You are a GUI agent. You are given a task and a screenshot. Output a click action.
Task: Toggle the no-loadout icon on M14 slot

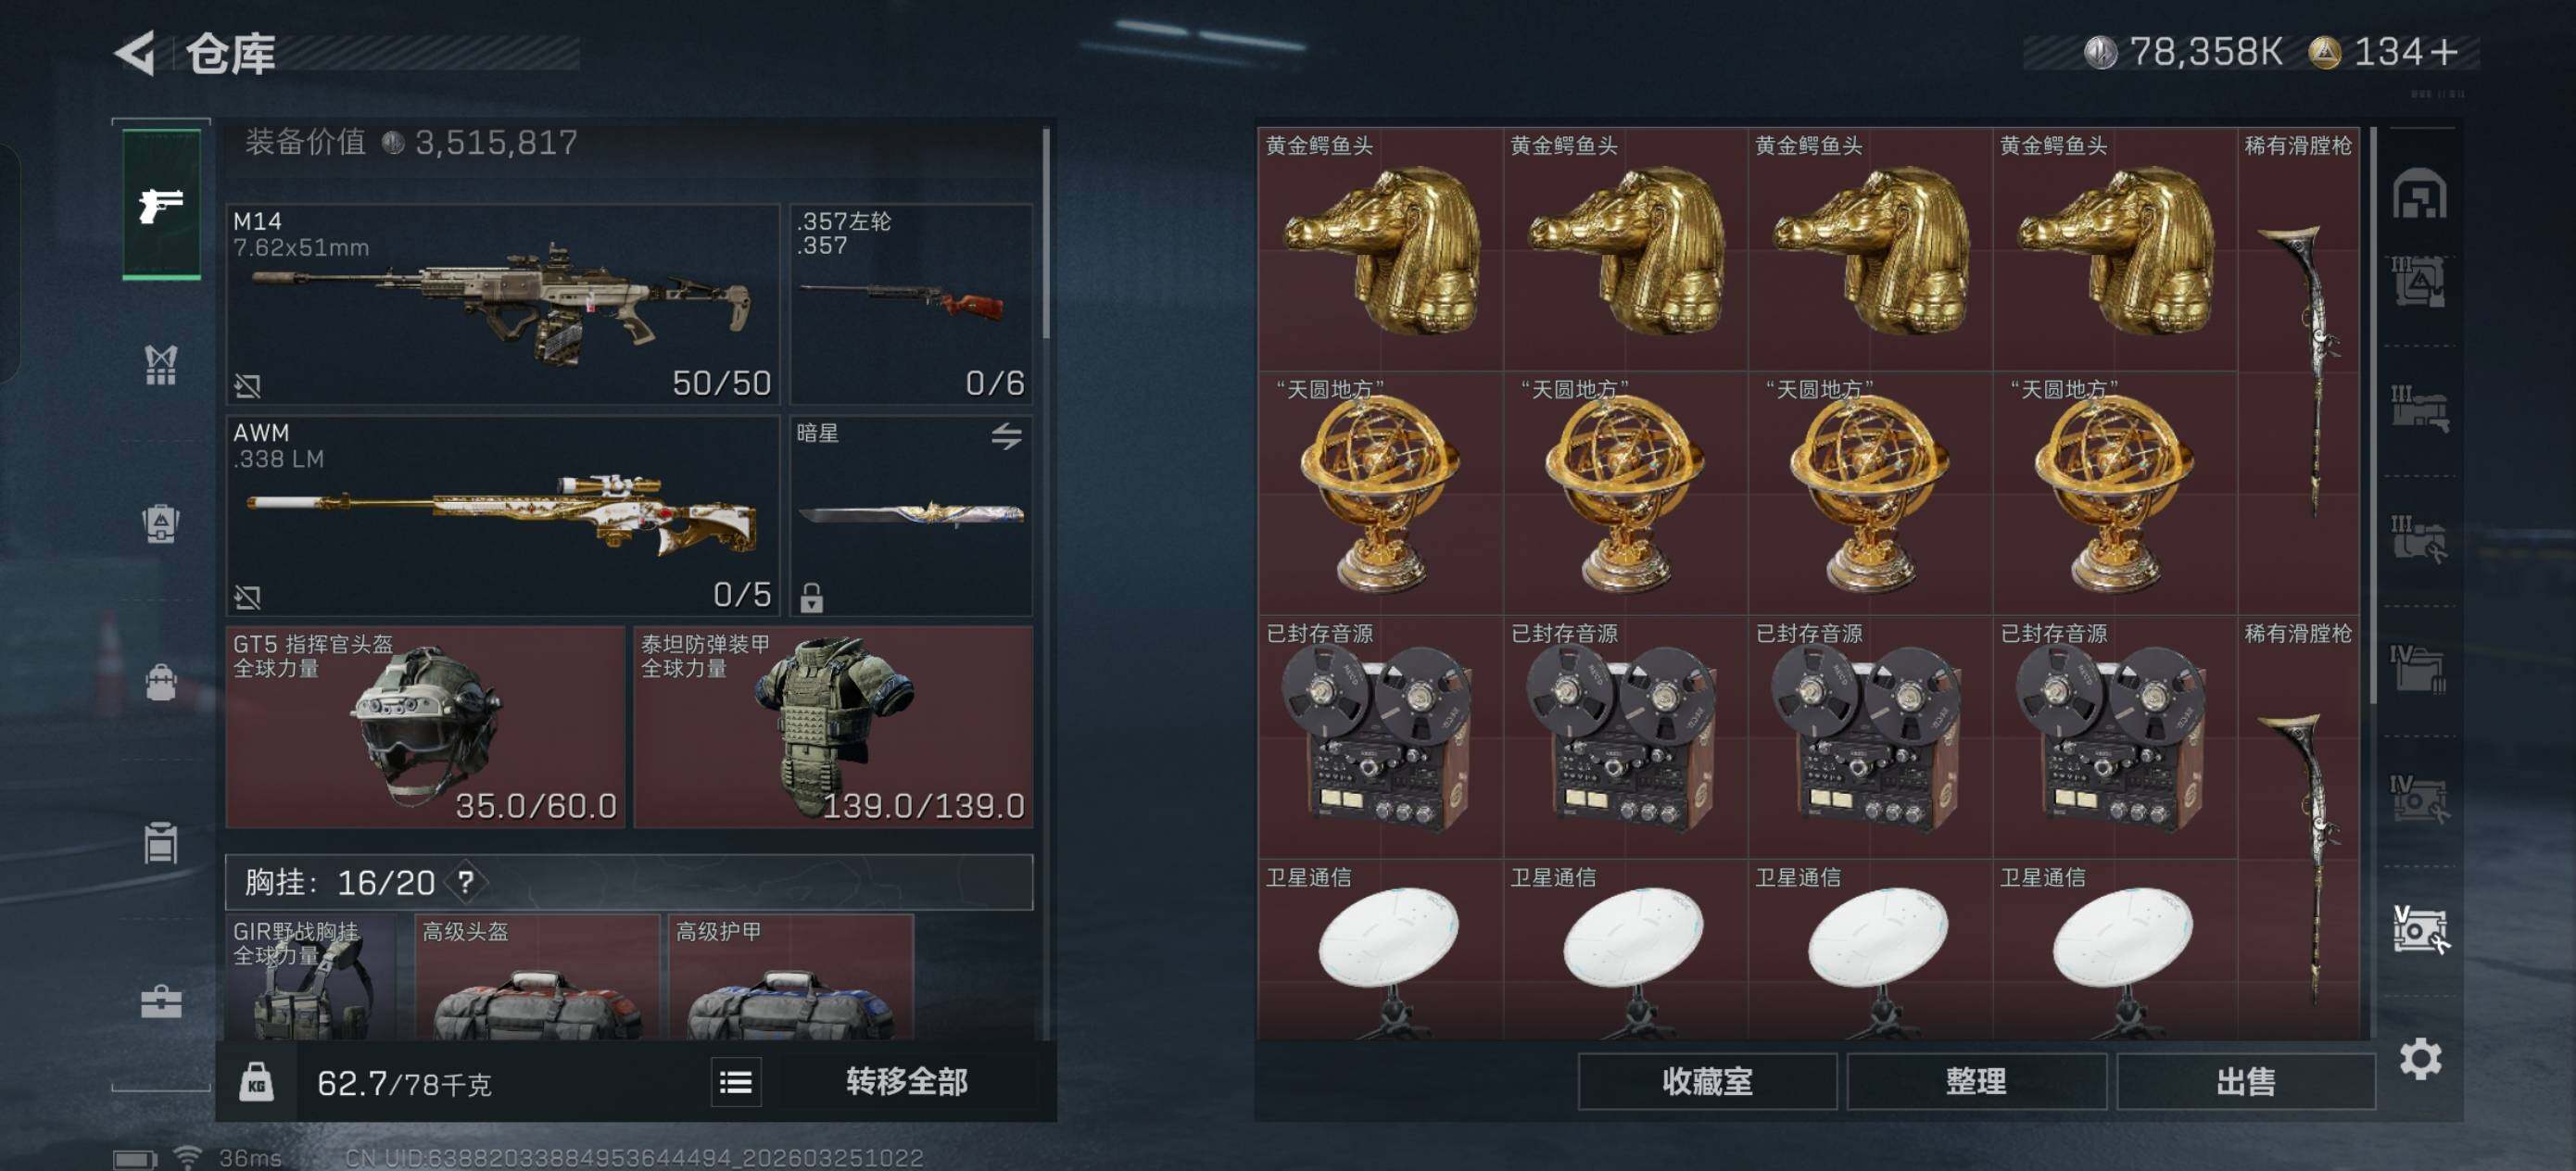click(247, 386)
